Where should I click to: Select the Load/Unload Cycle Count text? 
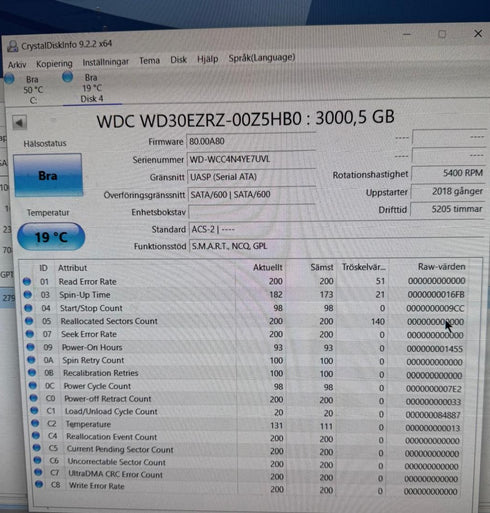pyautogui.click(x=111, y=411)
